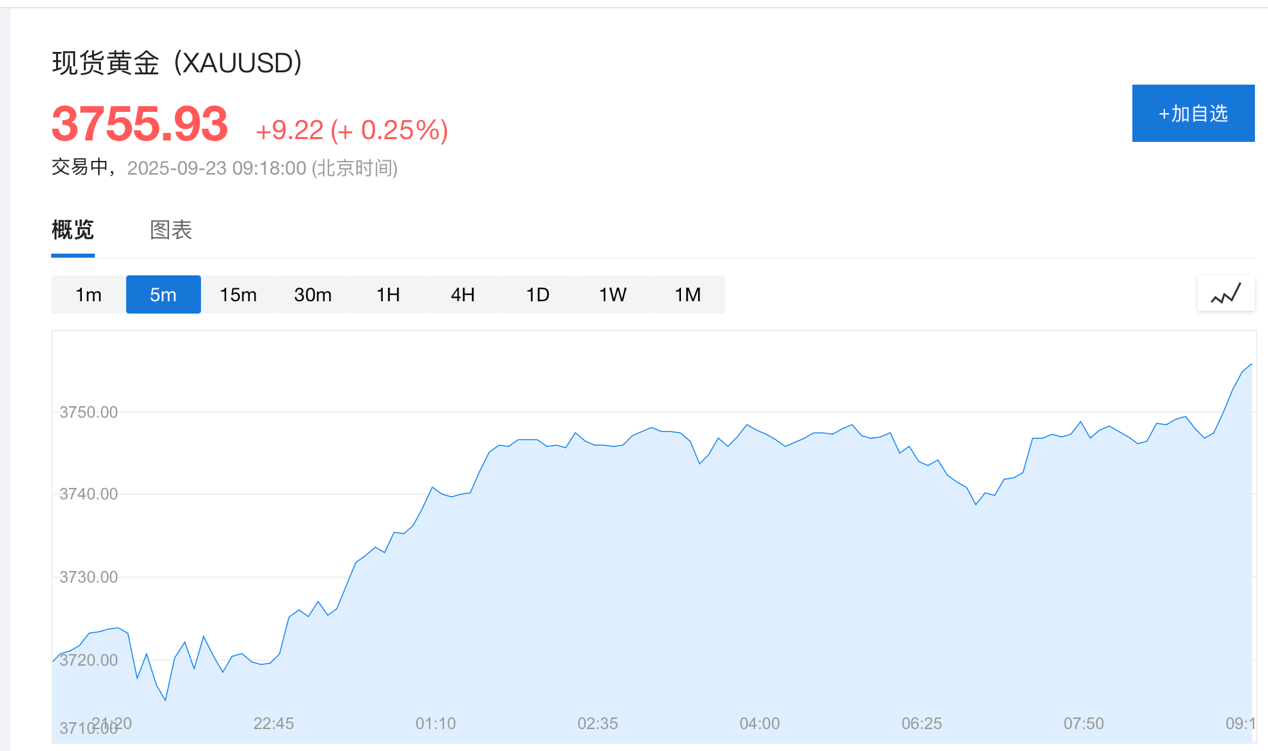Show the 1D daily chart
The image size is (1268, 751).
tap(538, 295)
